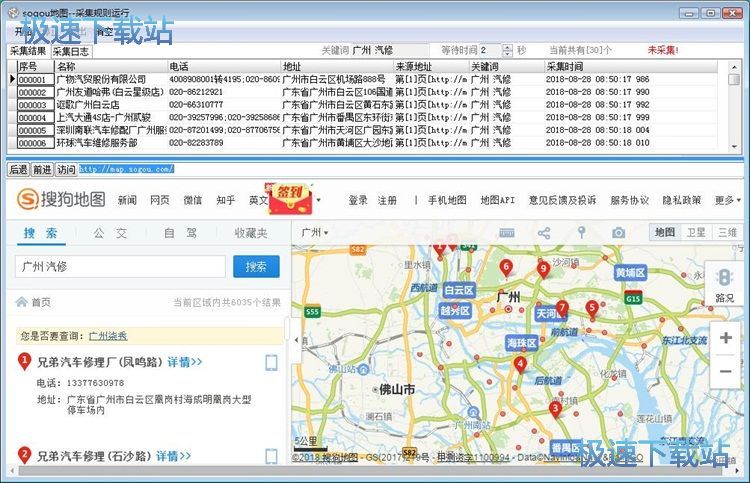Open 详情 link for 兄弟汽车修理厂(凤鸣路)
This screenshot has width=750, height=483.
[184, 362]
